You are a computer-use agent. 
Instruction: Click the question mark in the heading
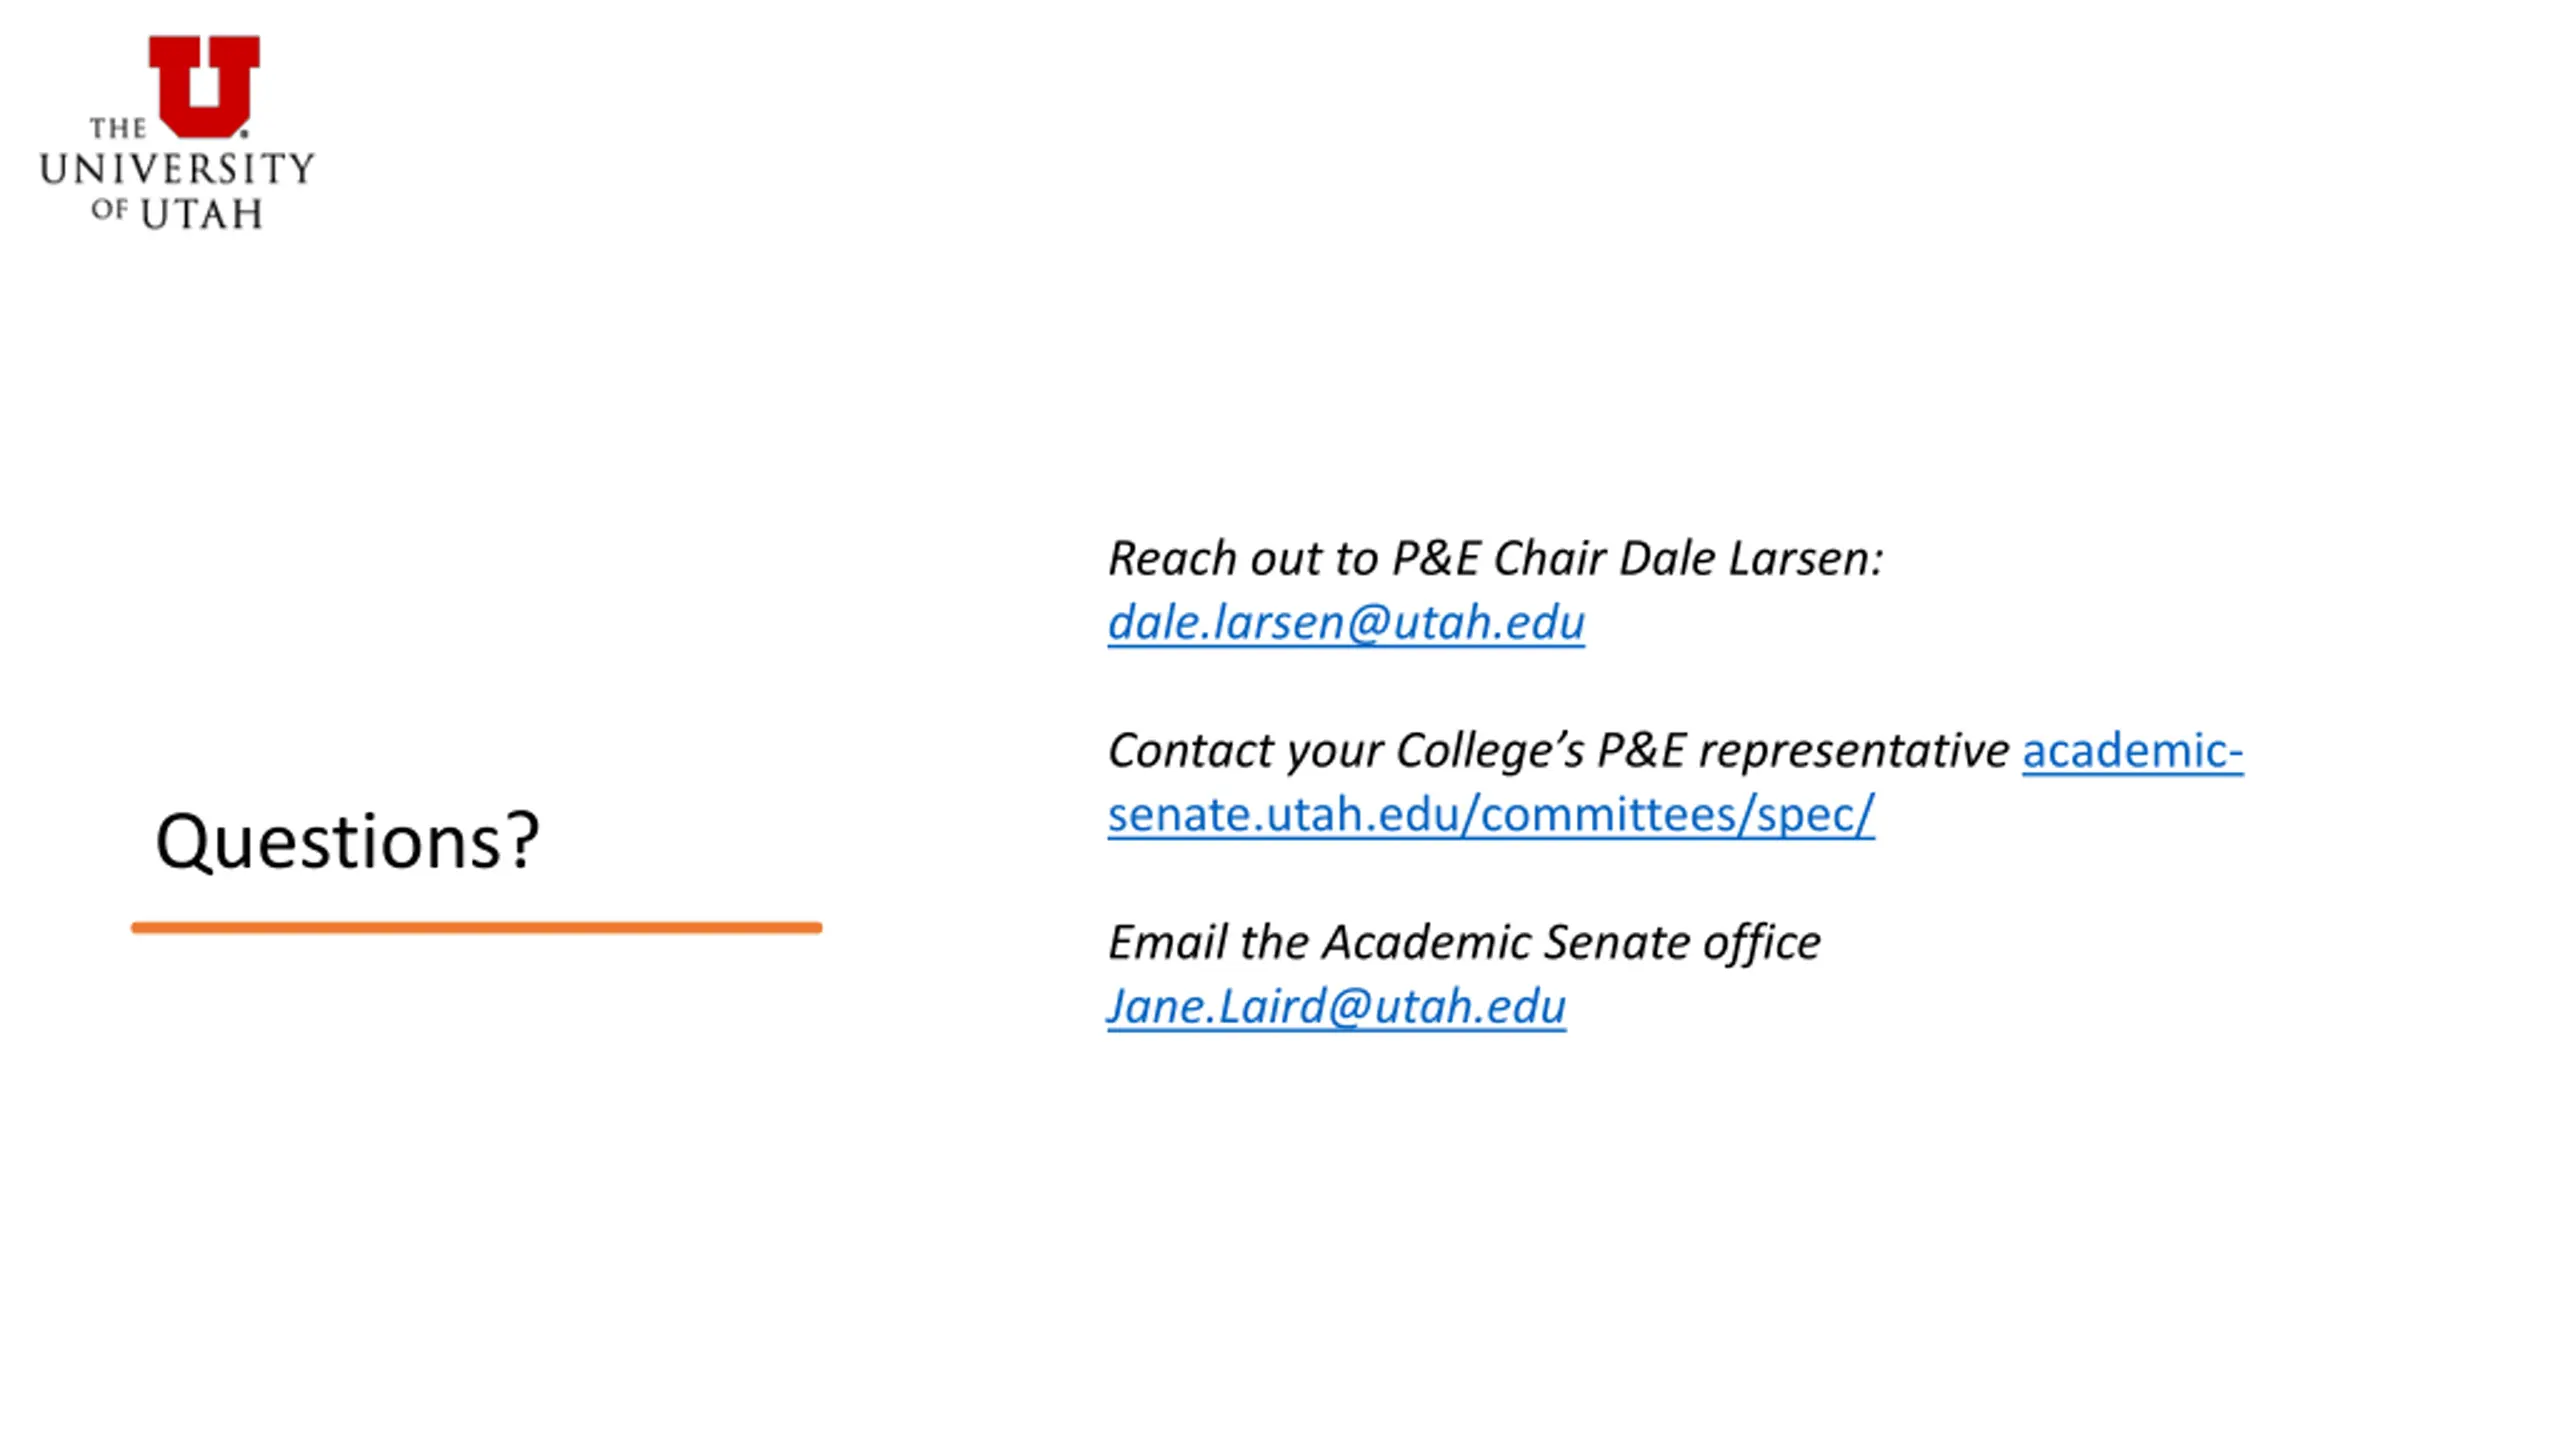522,839
